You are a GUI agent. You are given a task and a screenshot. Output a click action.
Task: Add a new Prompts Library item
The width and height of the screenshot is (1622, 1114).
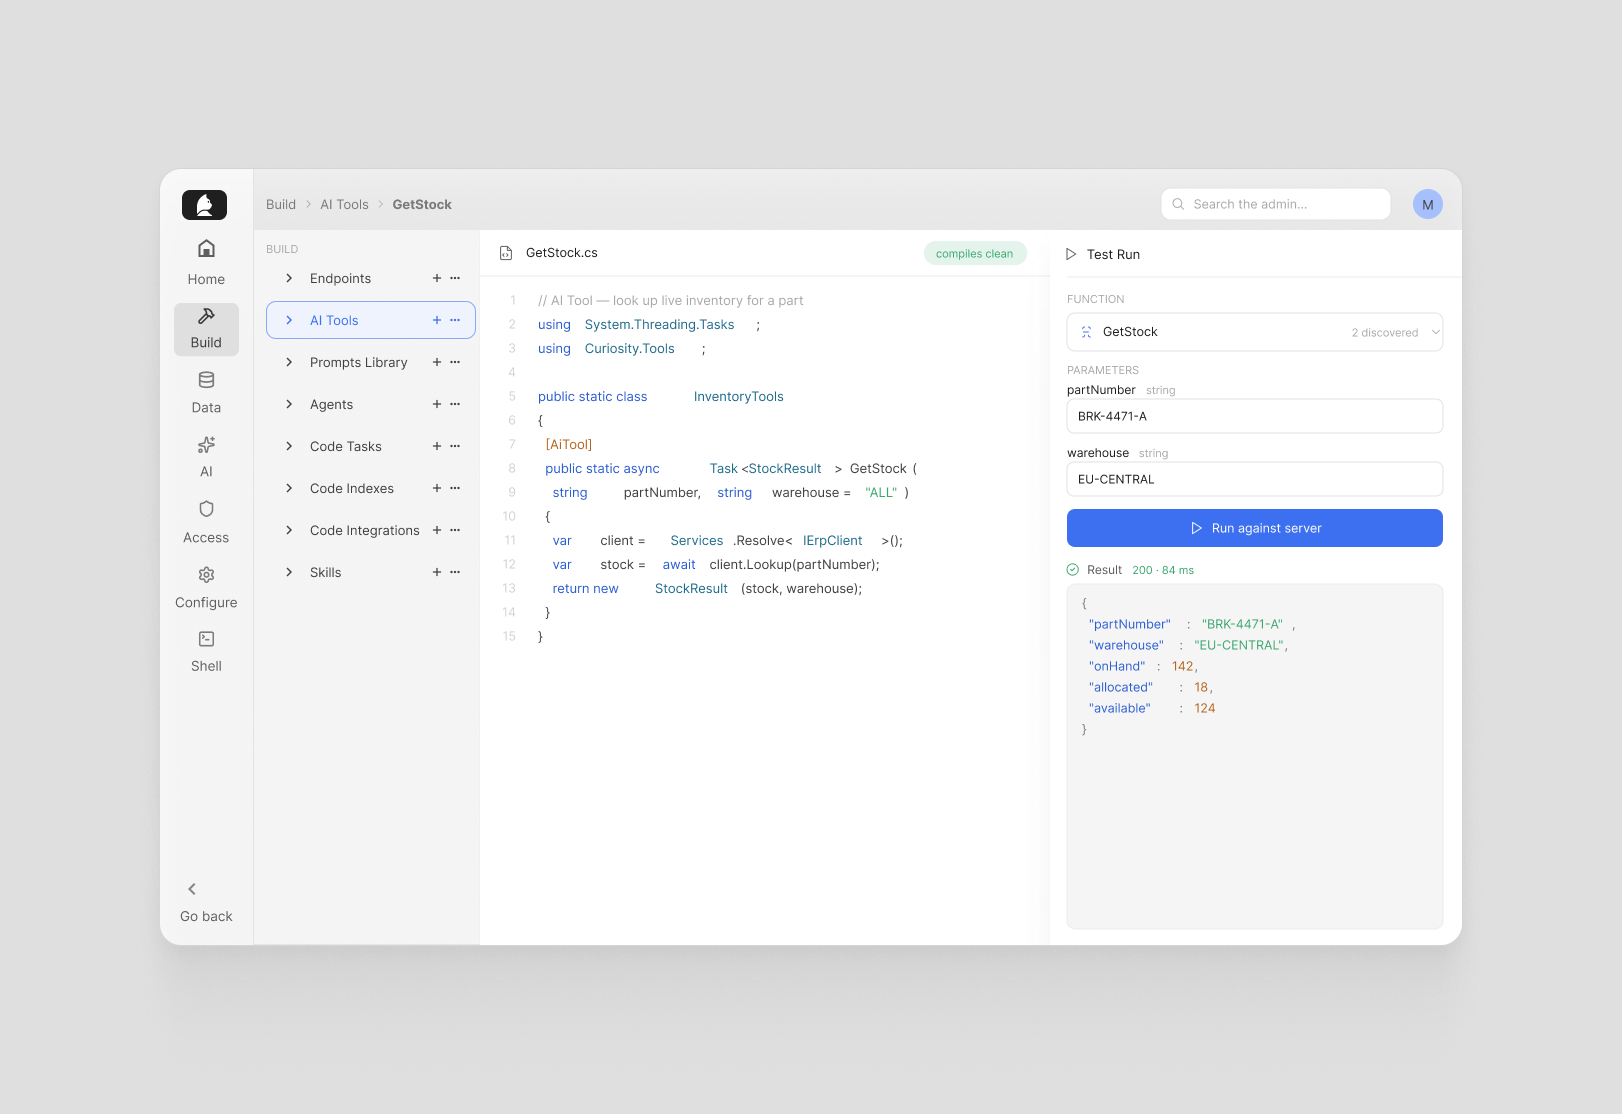(x=437, y=362)
